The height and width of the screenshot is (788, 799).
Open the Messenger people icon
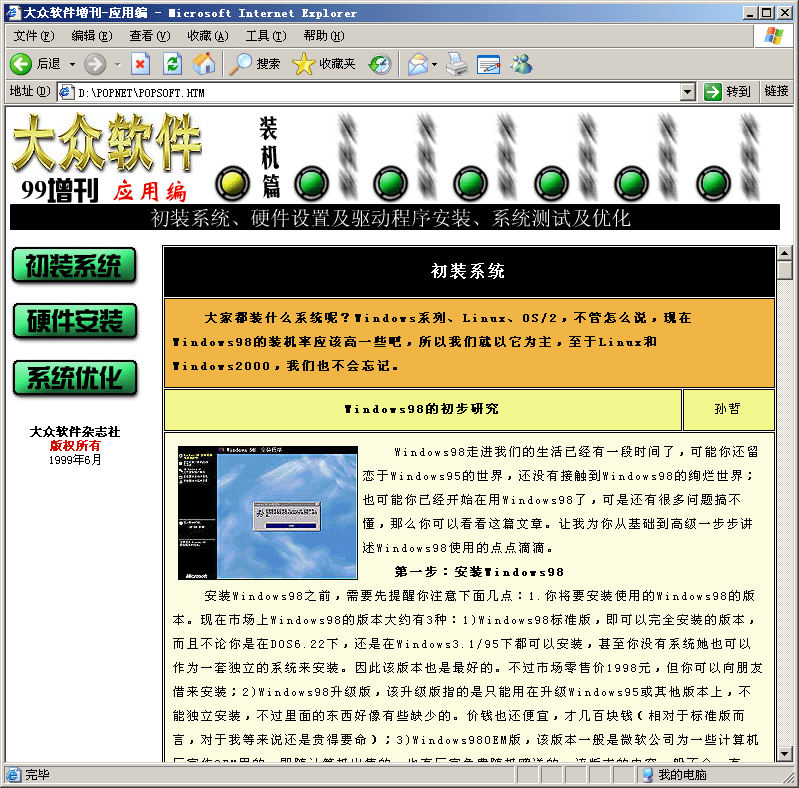pyautogui.click(x=521, y=64)
